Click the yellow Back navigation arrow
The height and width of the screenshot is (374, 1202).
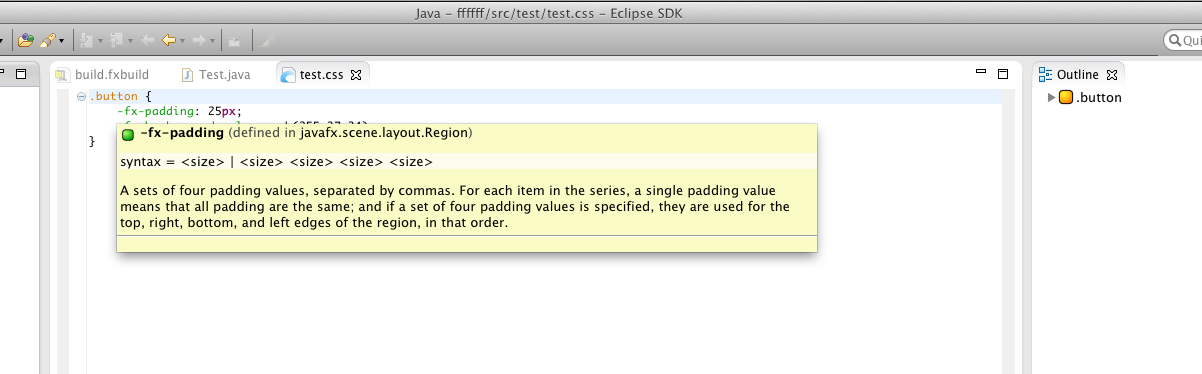[169, 40]
